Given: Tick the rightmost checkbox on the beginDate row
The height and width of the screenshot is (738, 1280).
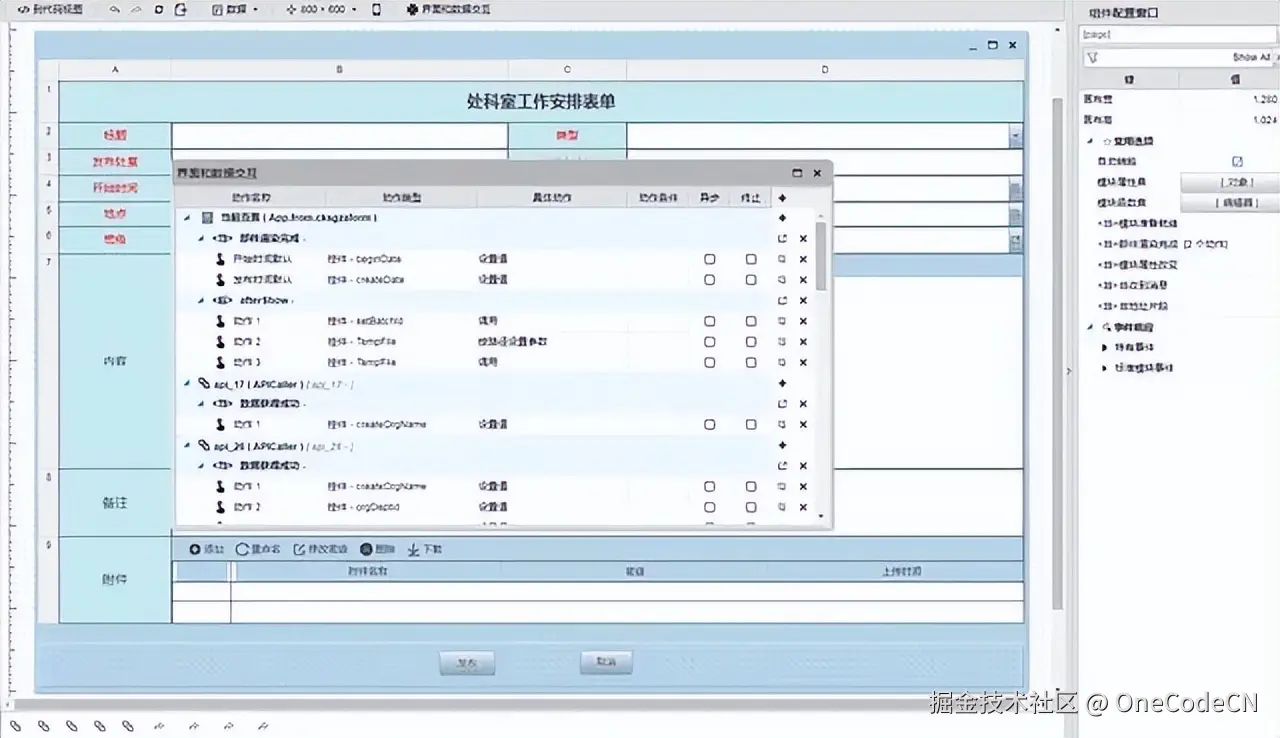Looking at the screenshot, I should [x=751, y=259].
